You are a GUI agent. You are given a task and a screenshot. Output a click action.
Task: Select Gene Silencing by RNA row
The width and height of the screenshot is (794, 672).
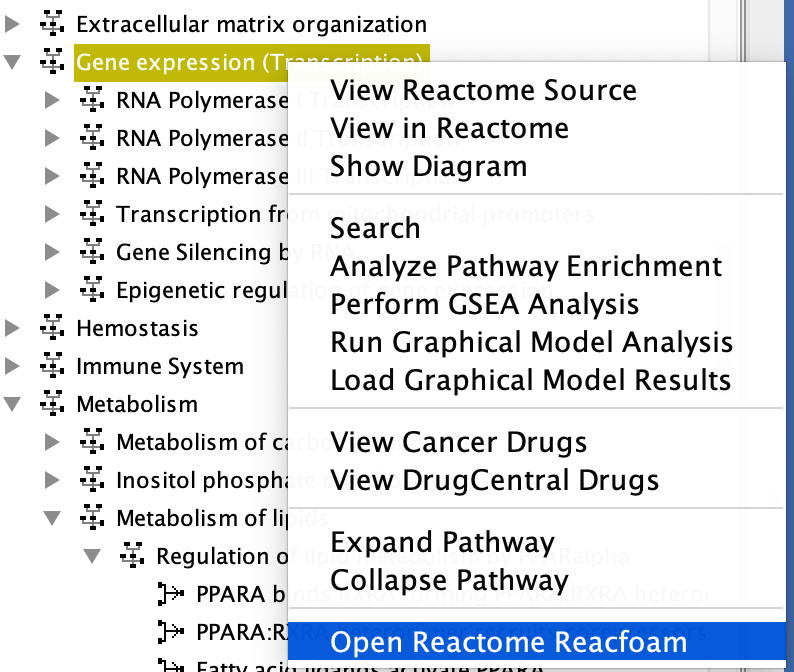pyautogui.click(x=202, y=252)
